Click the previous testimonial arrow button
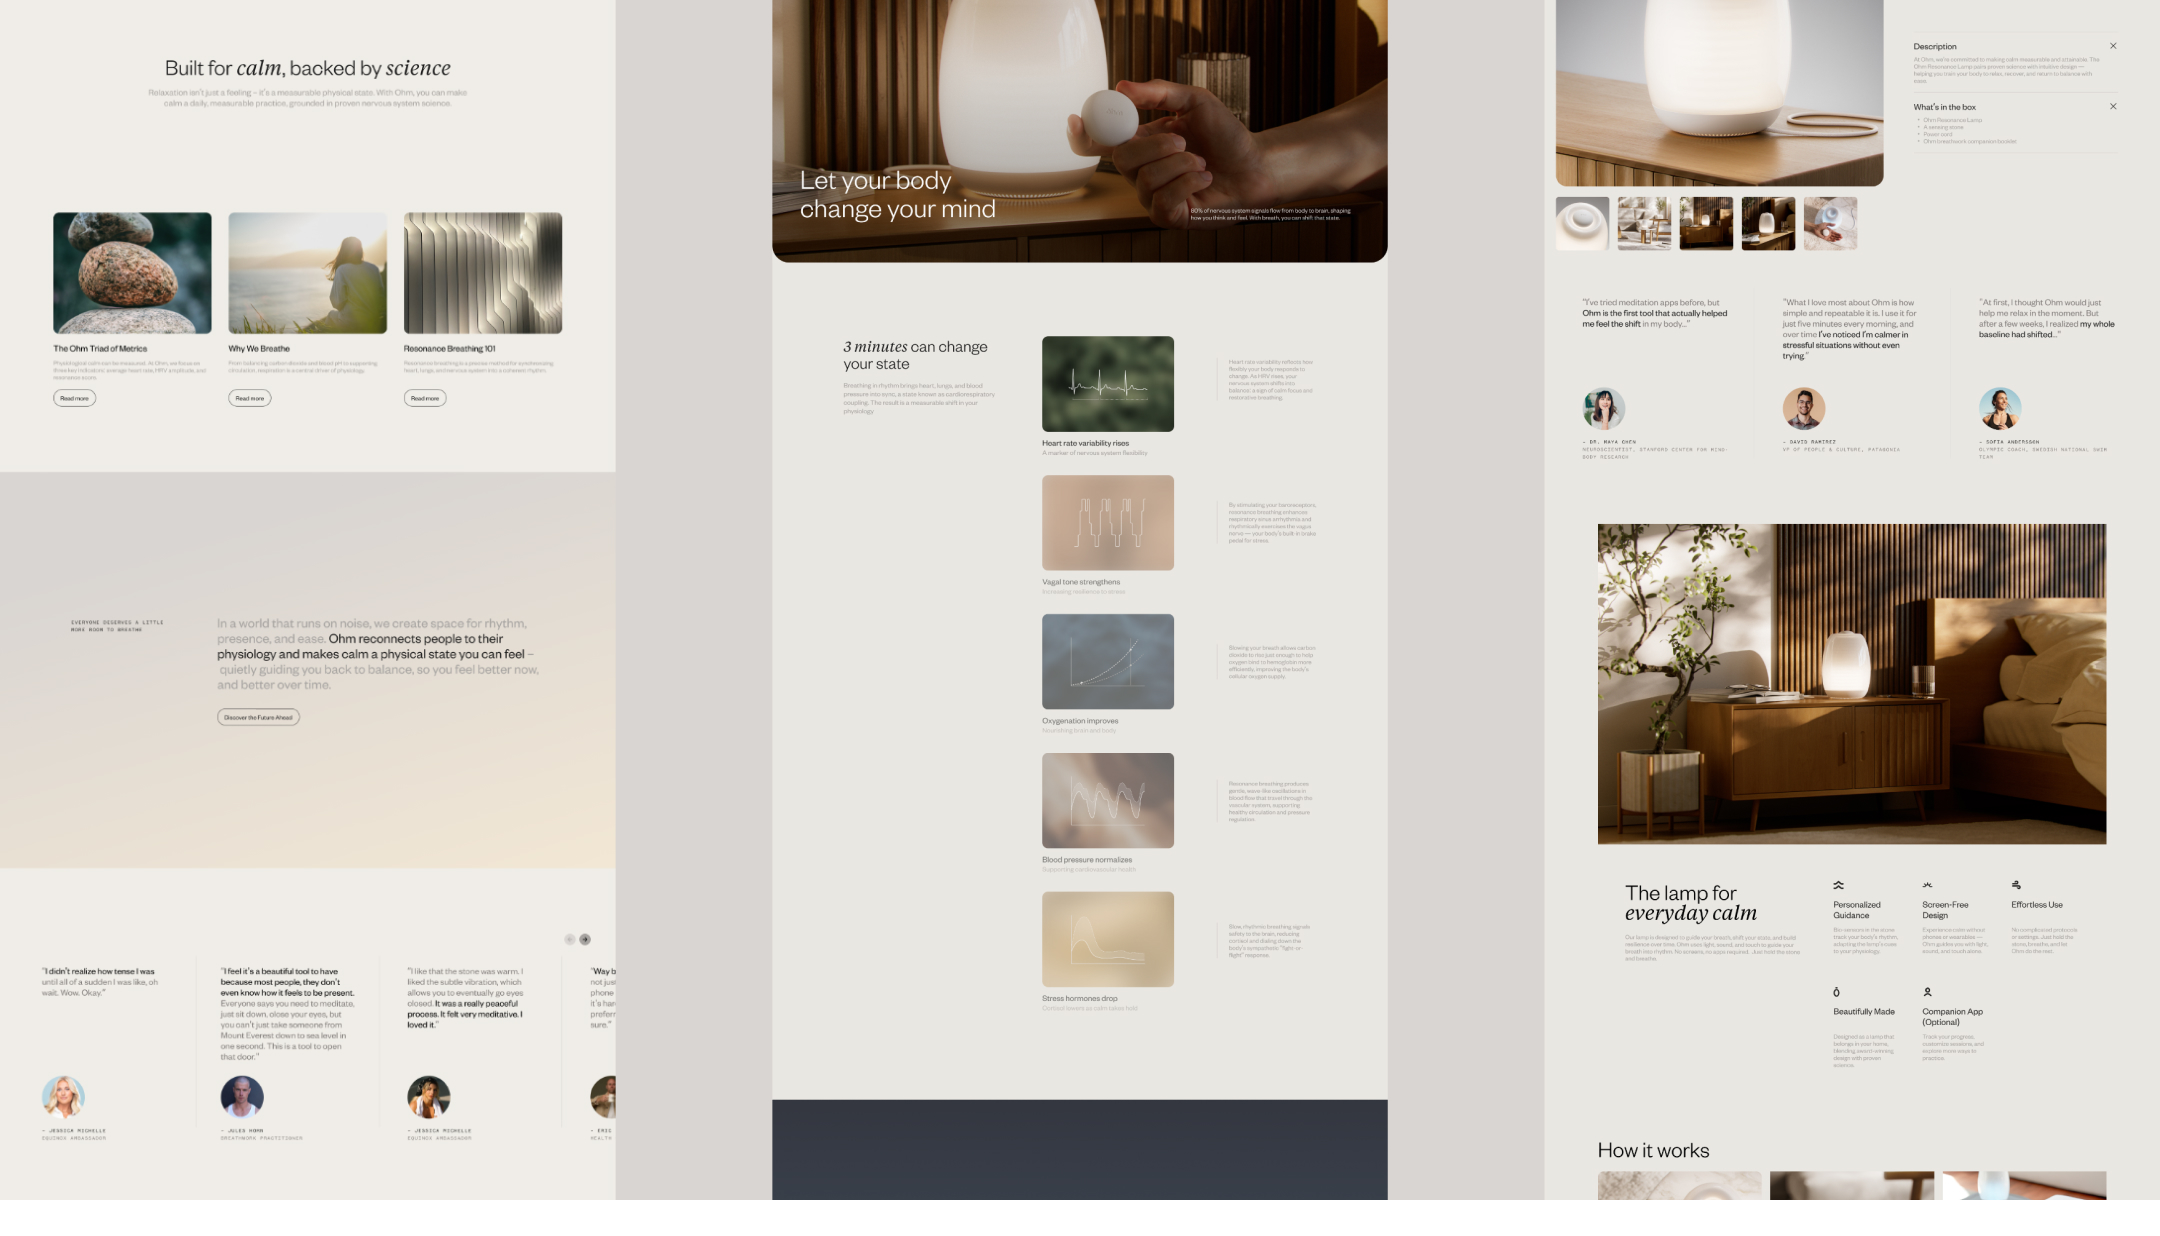 570,939
